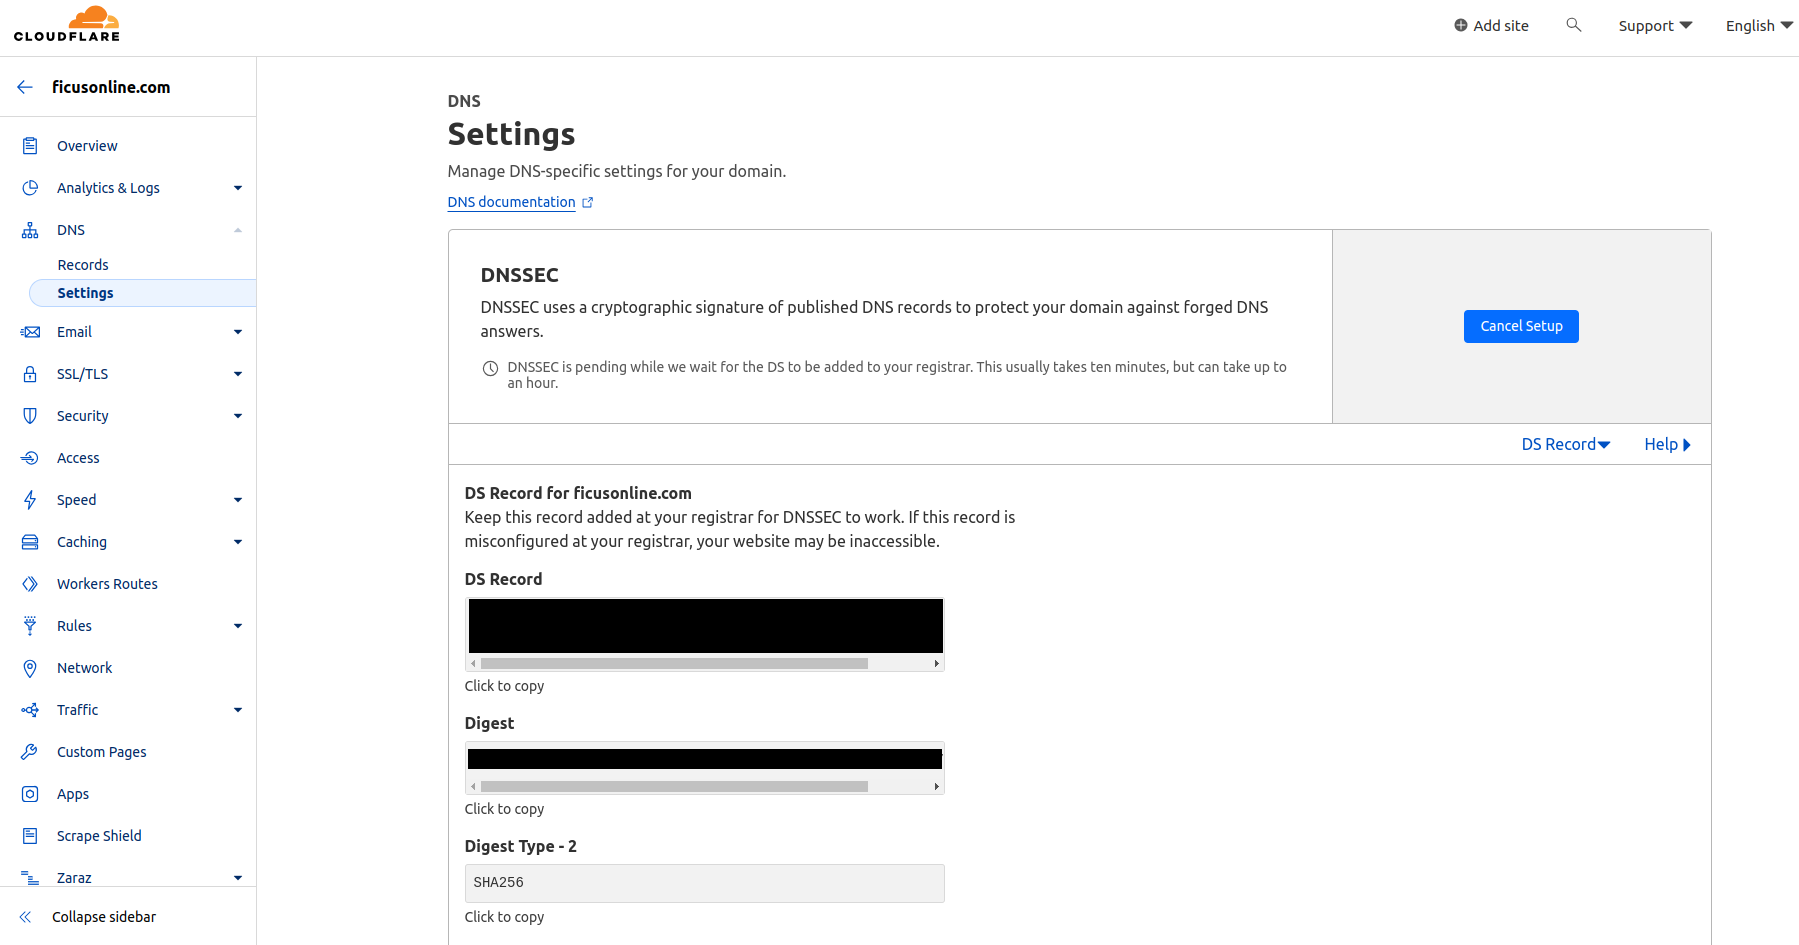Open the Network menu item
This screenshot has height=945, width=1799.
coord(85,668)
